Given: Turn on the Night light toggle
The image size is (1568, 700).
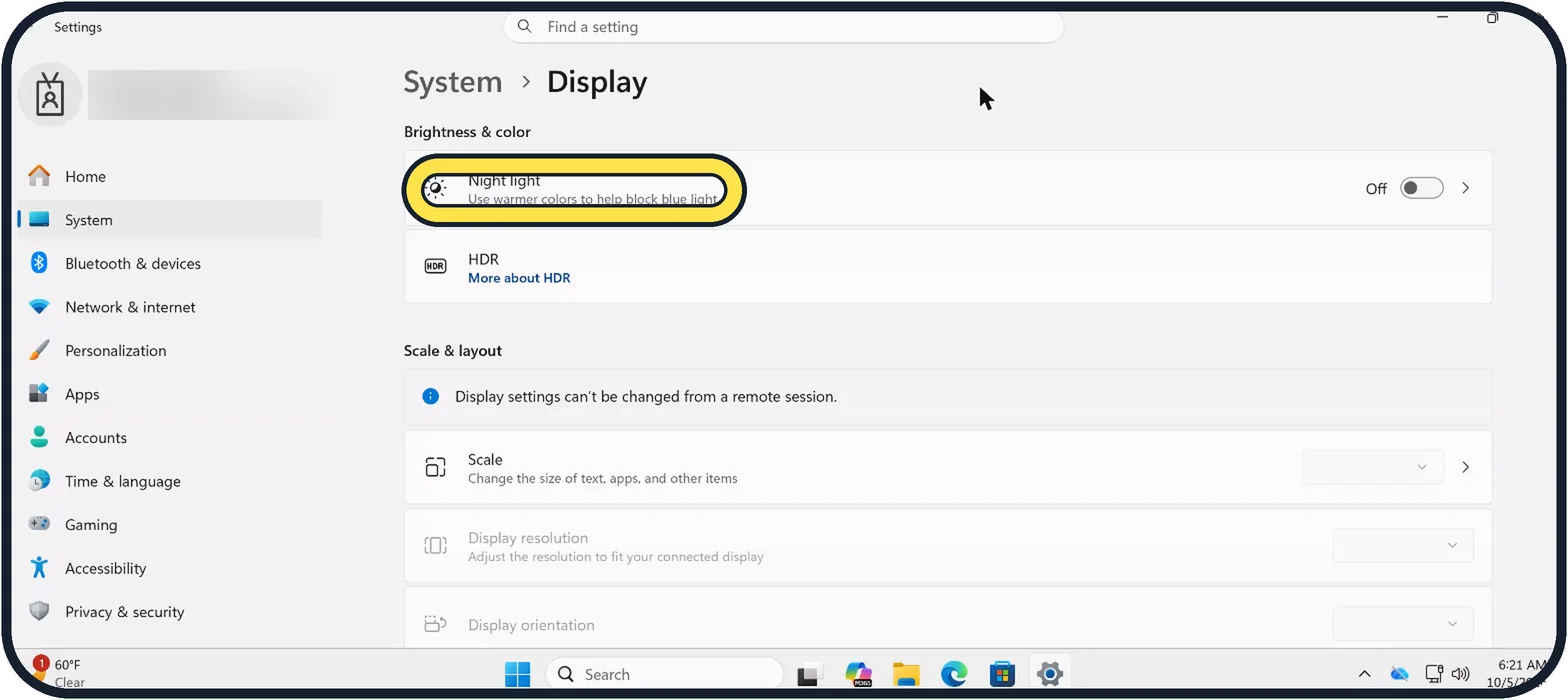Looking at the screenshot, I should coord(1421,188).
